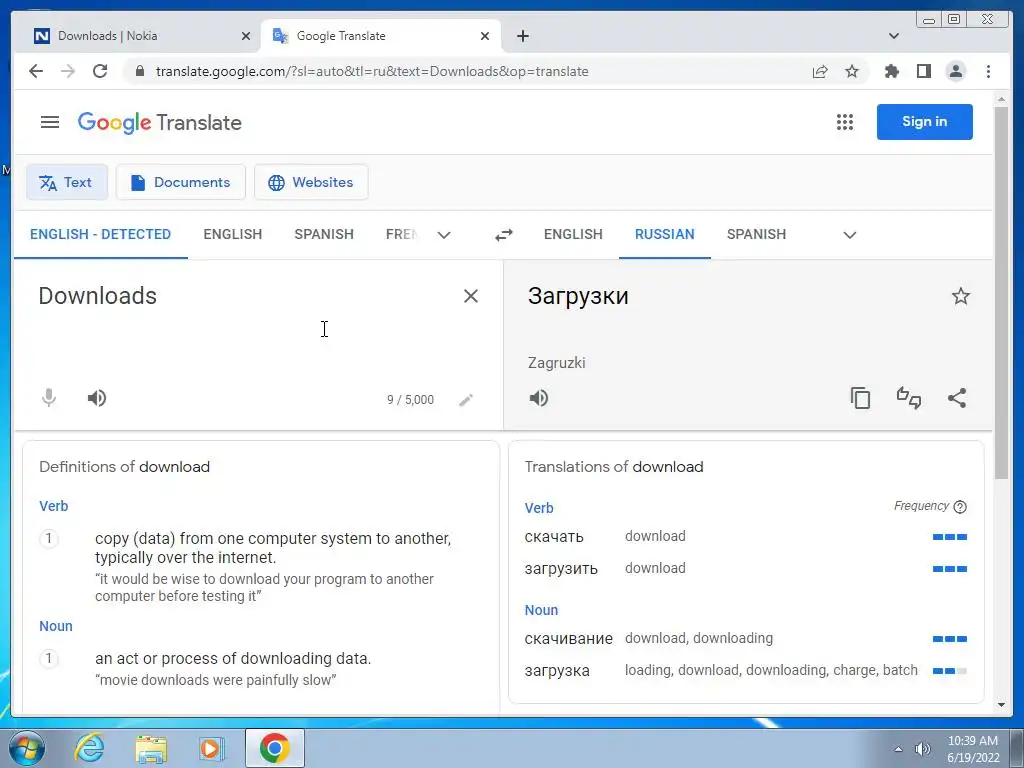Open Windows Media Player from taskbar
This screenshot has width=1024, height=768.
pos(211,748)
